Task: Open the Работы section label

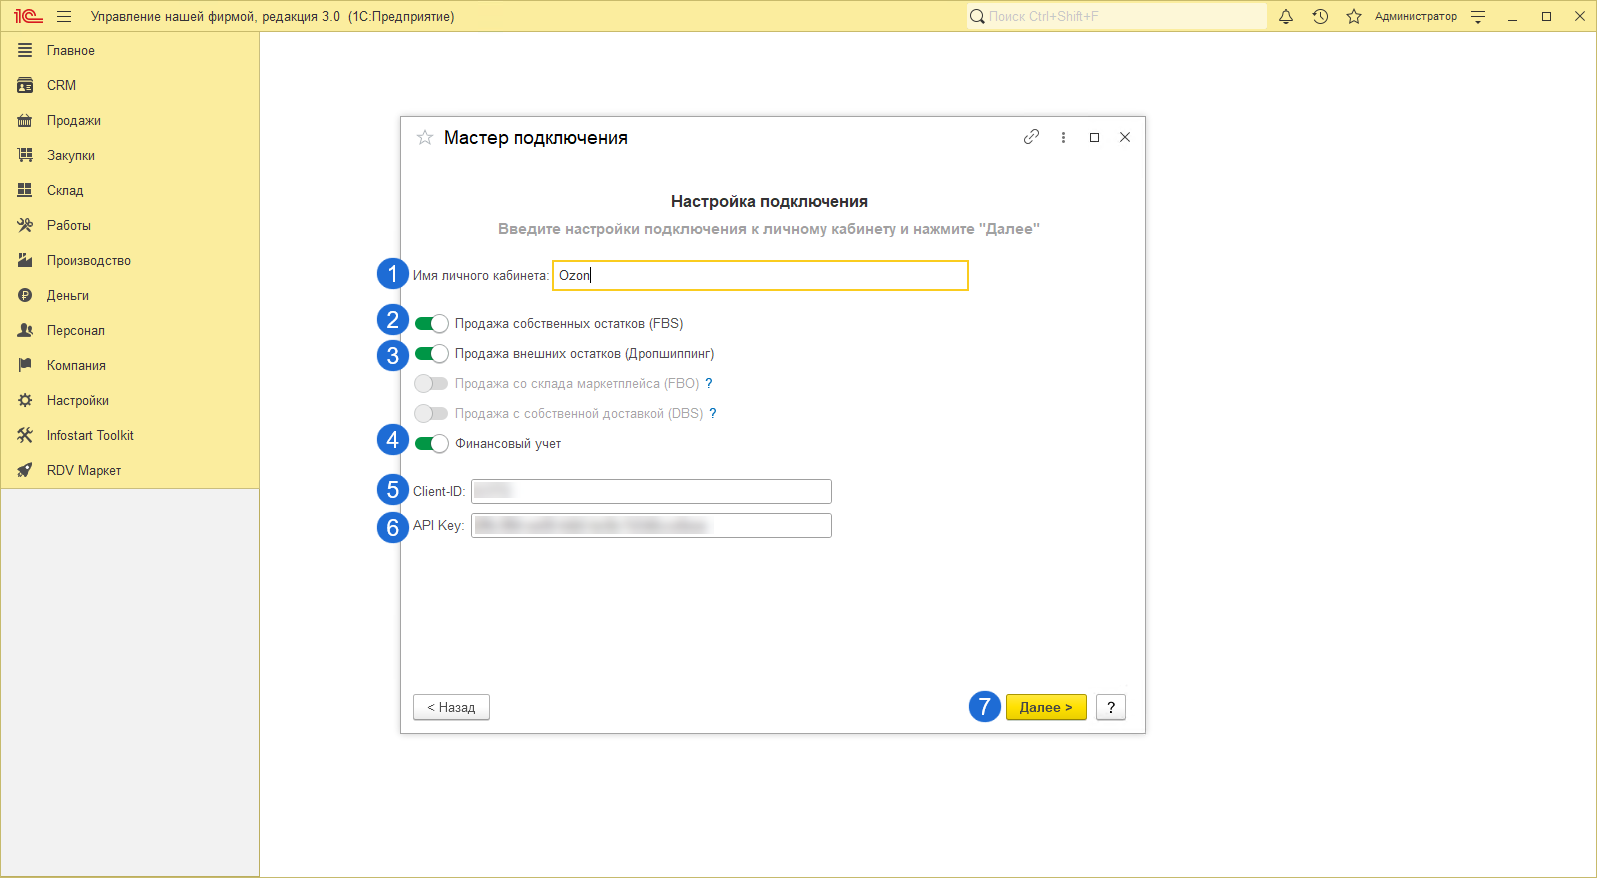Action: (69, 225)
